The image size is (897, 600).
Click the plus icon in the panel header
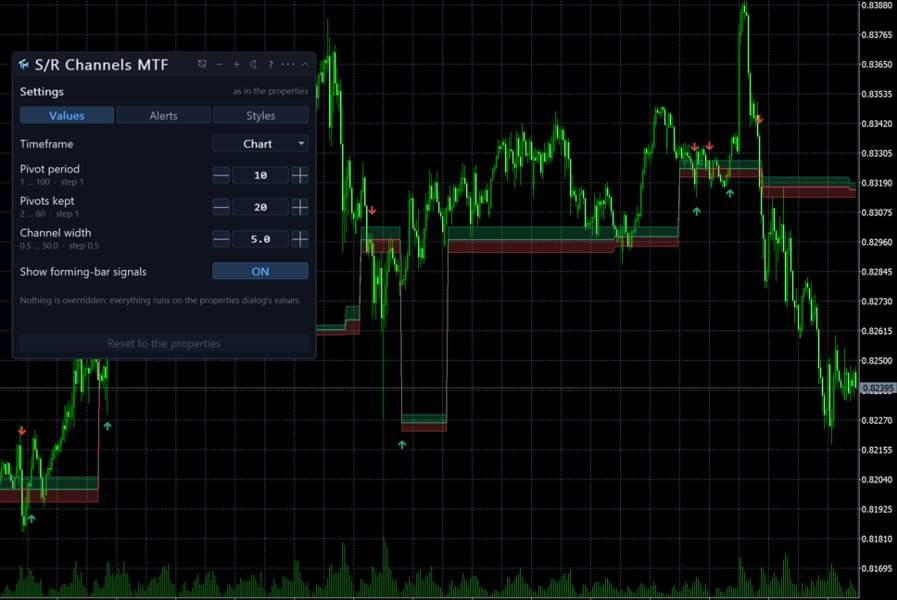coord(236,65)
